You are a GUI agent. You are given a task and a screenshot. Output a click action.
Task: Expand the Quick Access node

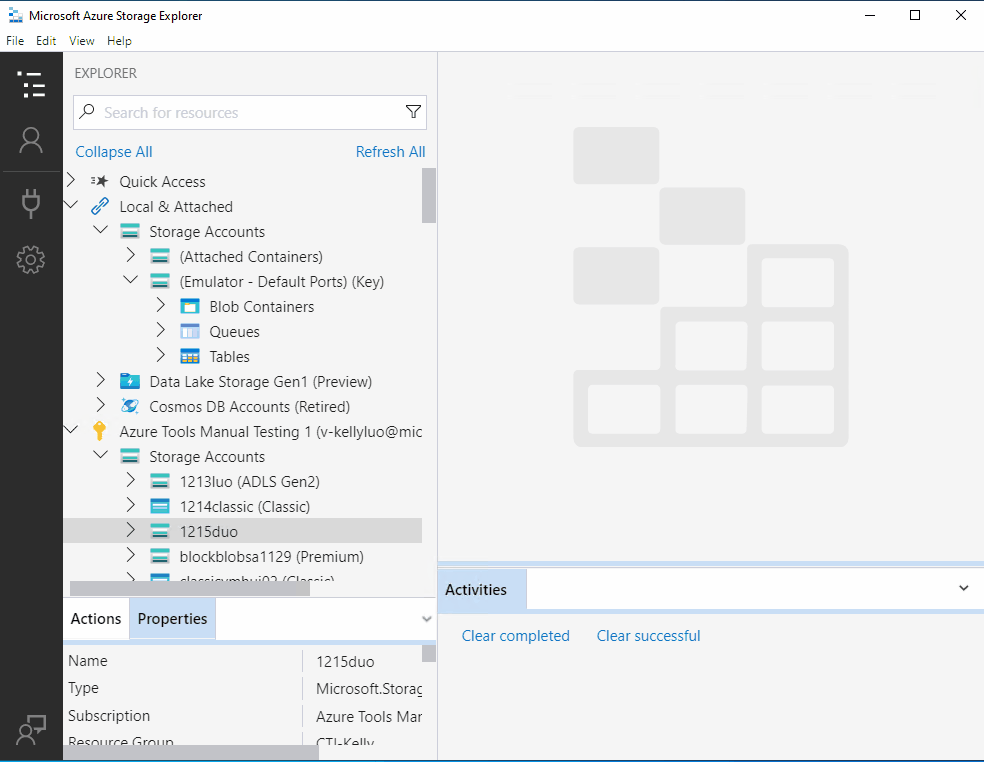[x=71, y=180]
